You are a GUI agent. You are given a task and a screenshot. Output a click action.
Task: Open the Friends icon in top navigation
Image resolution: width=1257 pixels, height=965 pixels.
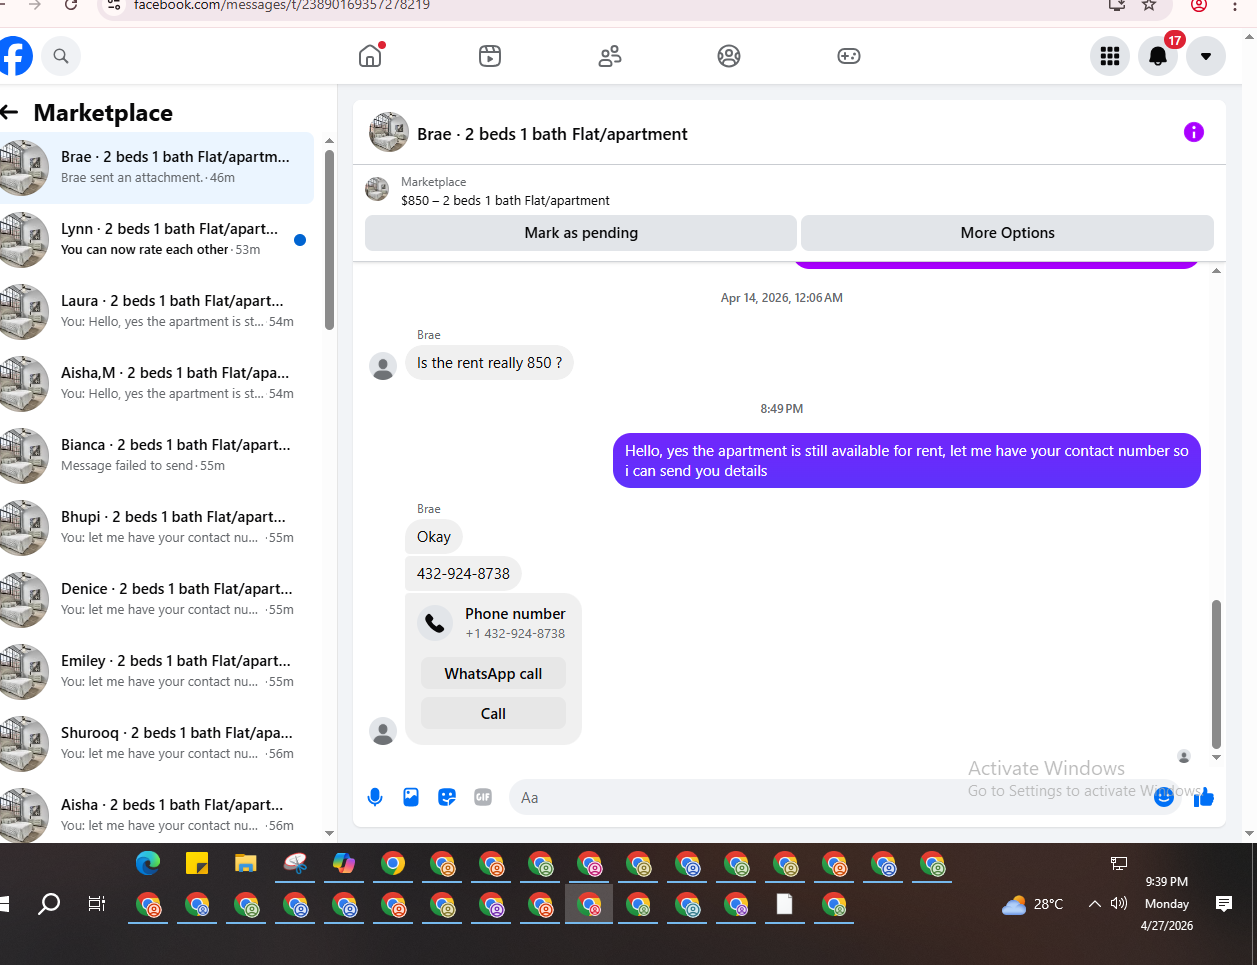(610, 56)
